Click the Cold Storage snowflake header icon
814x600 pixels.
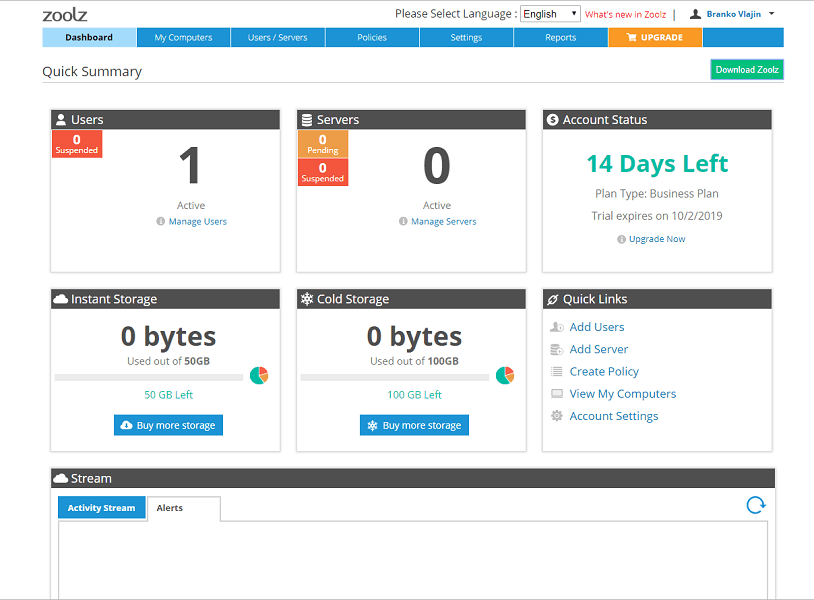click(307, 299)
